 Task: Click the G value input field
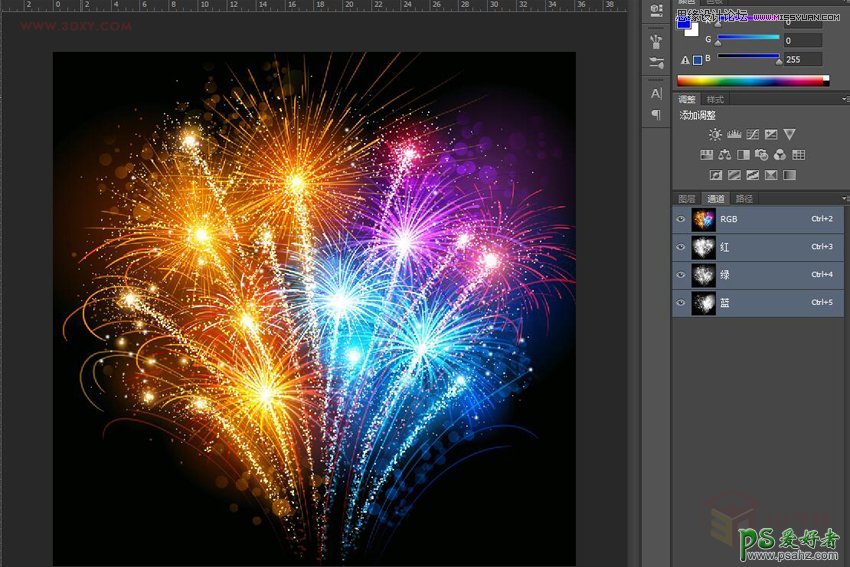pos(803,40)
